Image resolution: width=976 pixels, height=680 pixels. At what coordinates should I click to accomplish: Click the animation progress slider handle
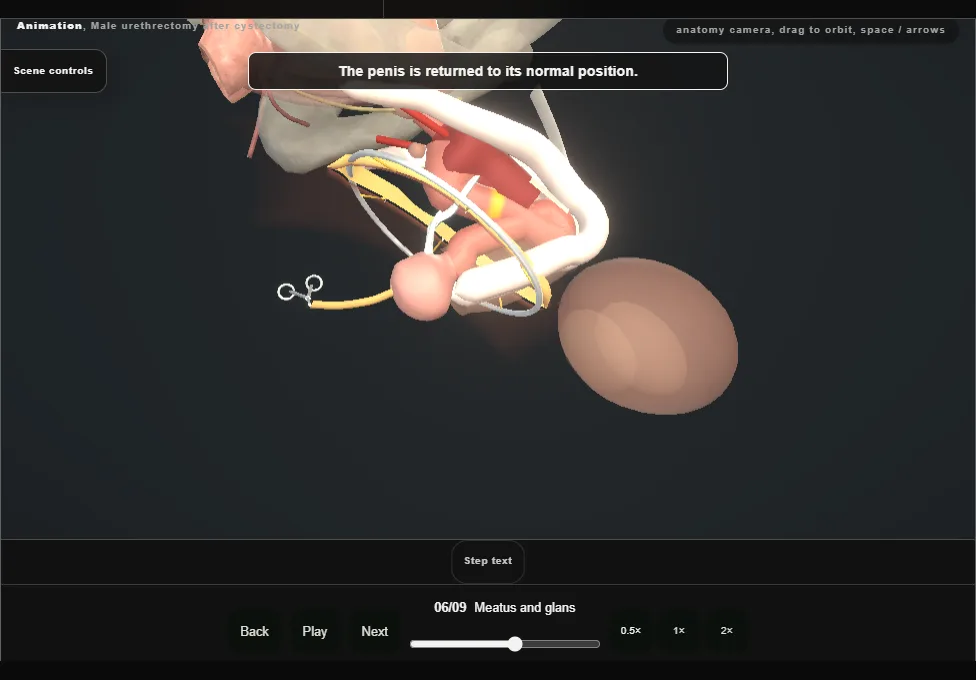[x=515, y=644]
